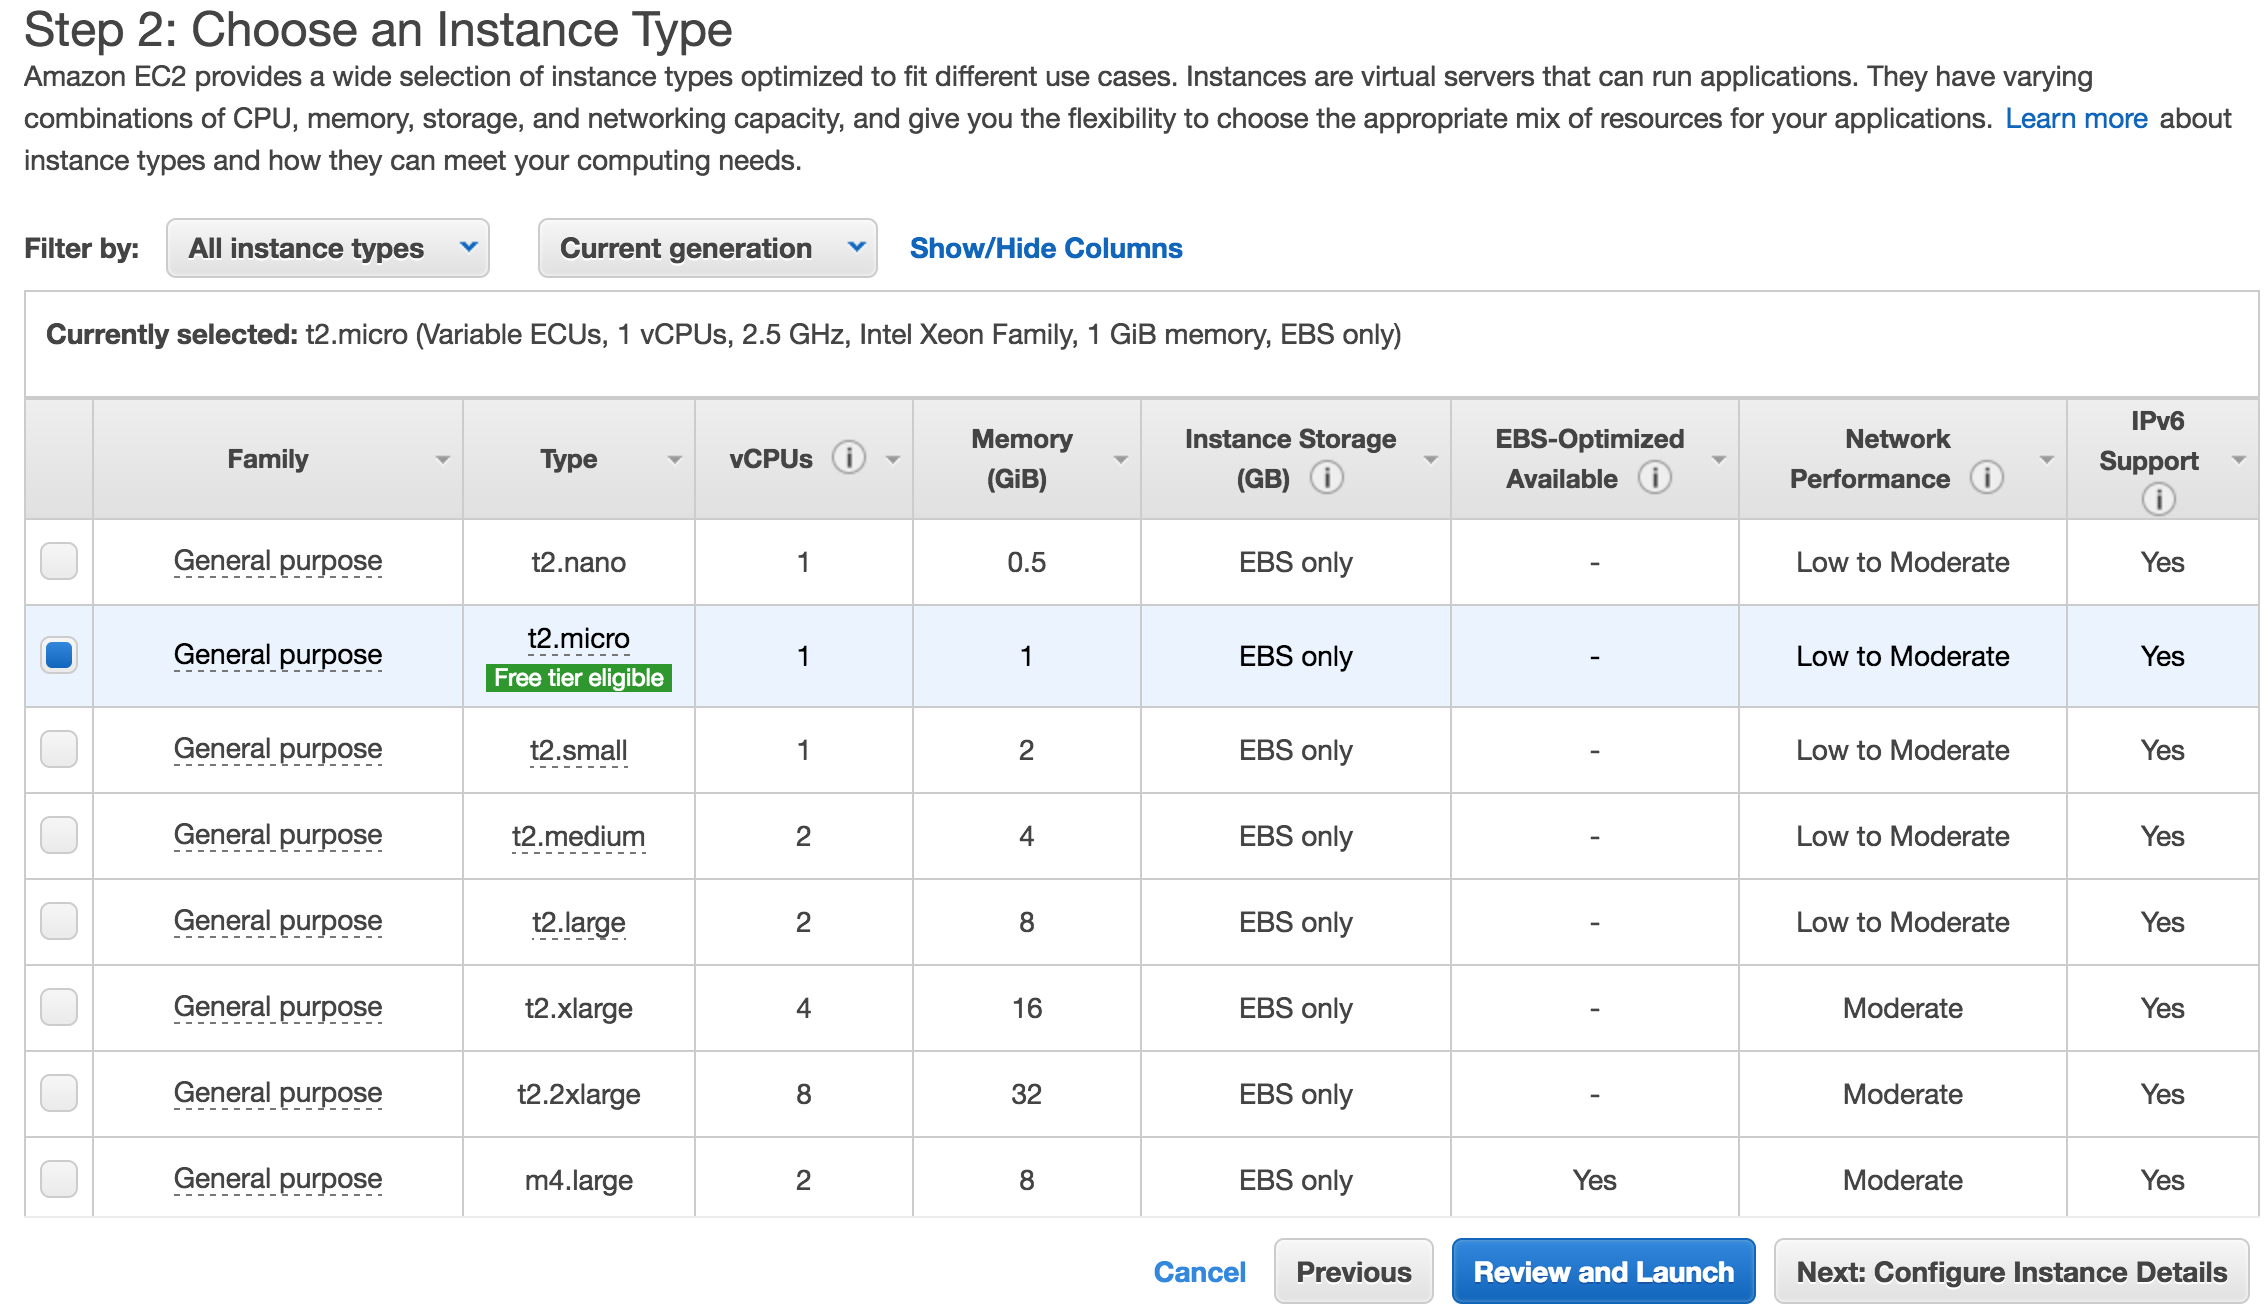Open Show/Hide Columns options

point(1045,248)
